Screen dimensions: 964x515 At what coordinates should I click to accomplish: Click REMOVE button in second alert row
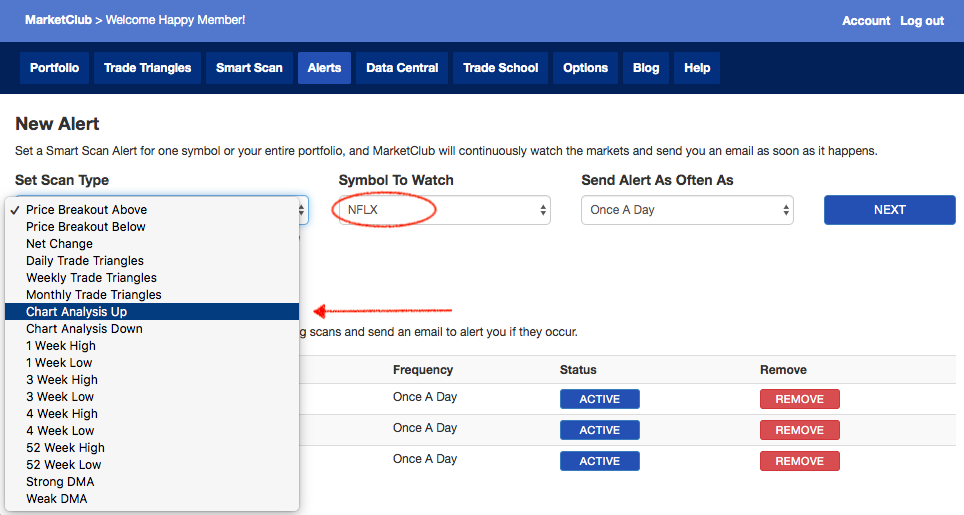pos(799,430)
